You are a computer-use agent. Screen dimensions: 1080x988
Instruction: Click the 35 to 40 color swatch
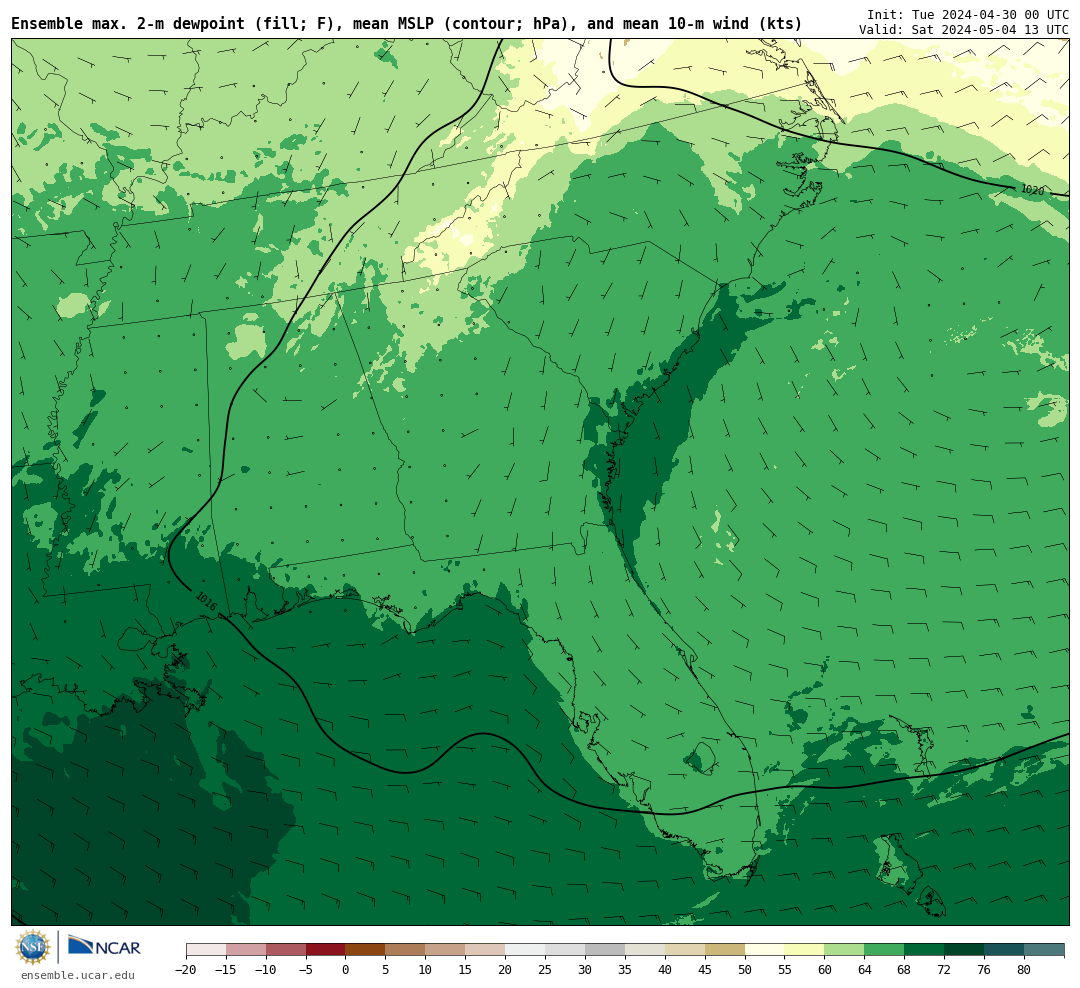click(x=645, y=950)
